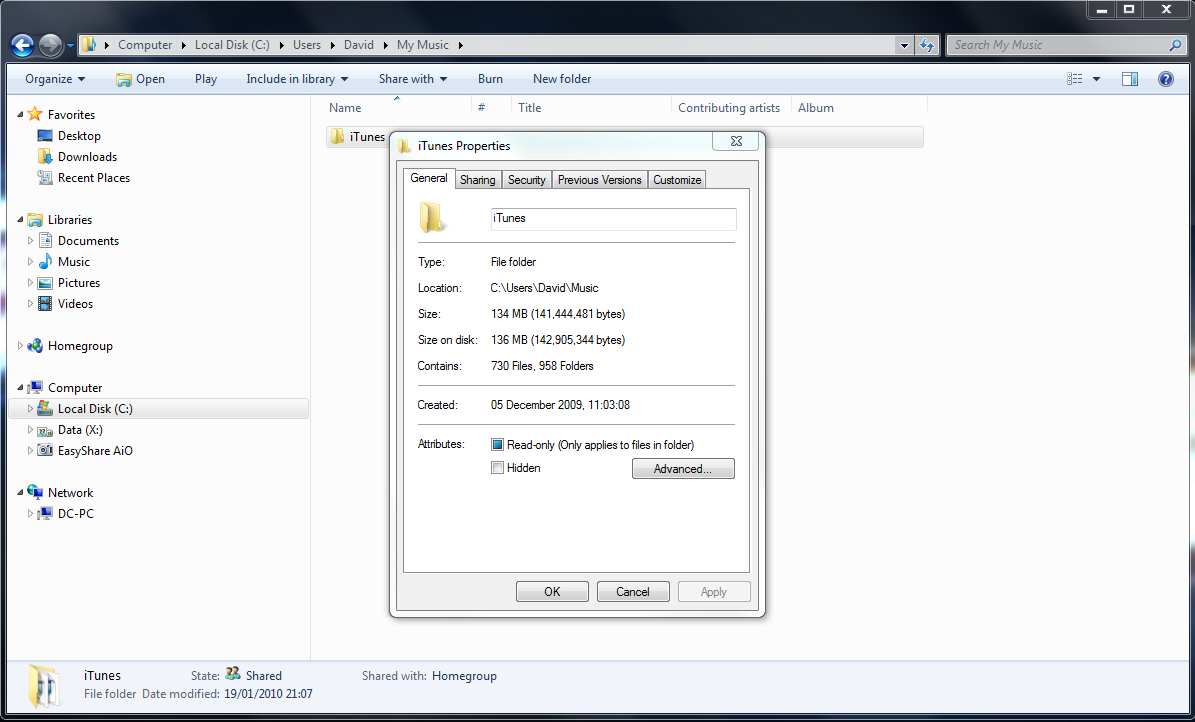Viewport: 1195px width, 722px height.
Task: Open the Include in library menu
Action: [x=297, y=79]
